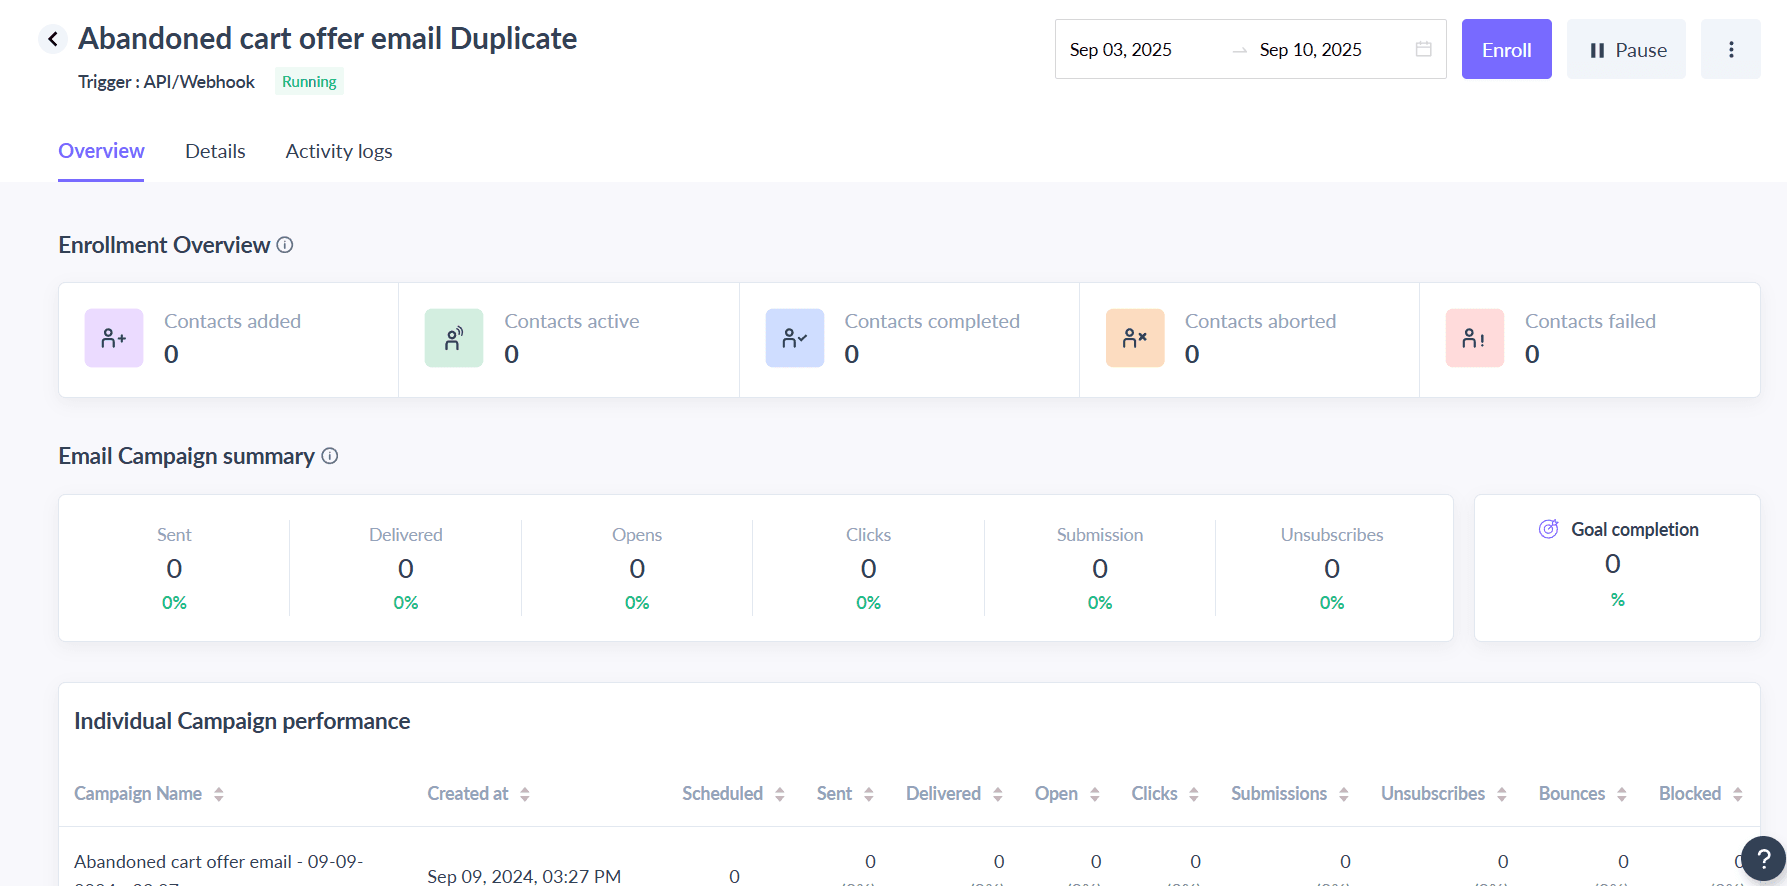1787x886 pixels.
Task: Click the Contacts active label
Action: pyautogui.click(x=572, y=321)
